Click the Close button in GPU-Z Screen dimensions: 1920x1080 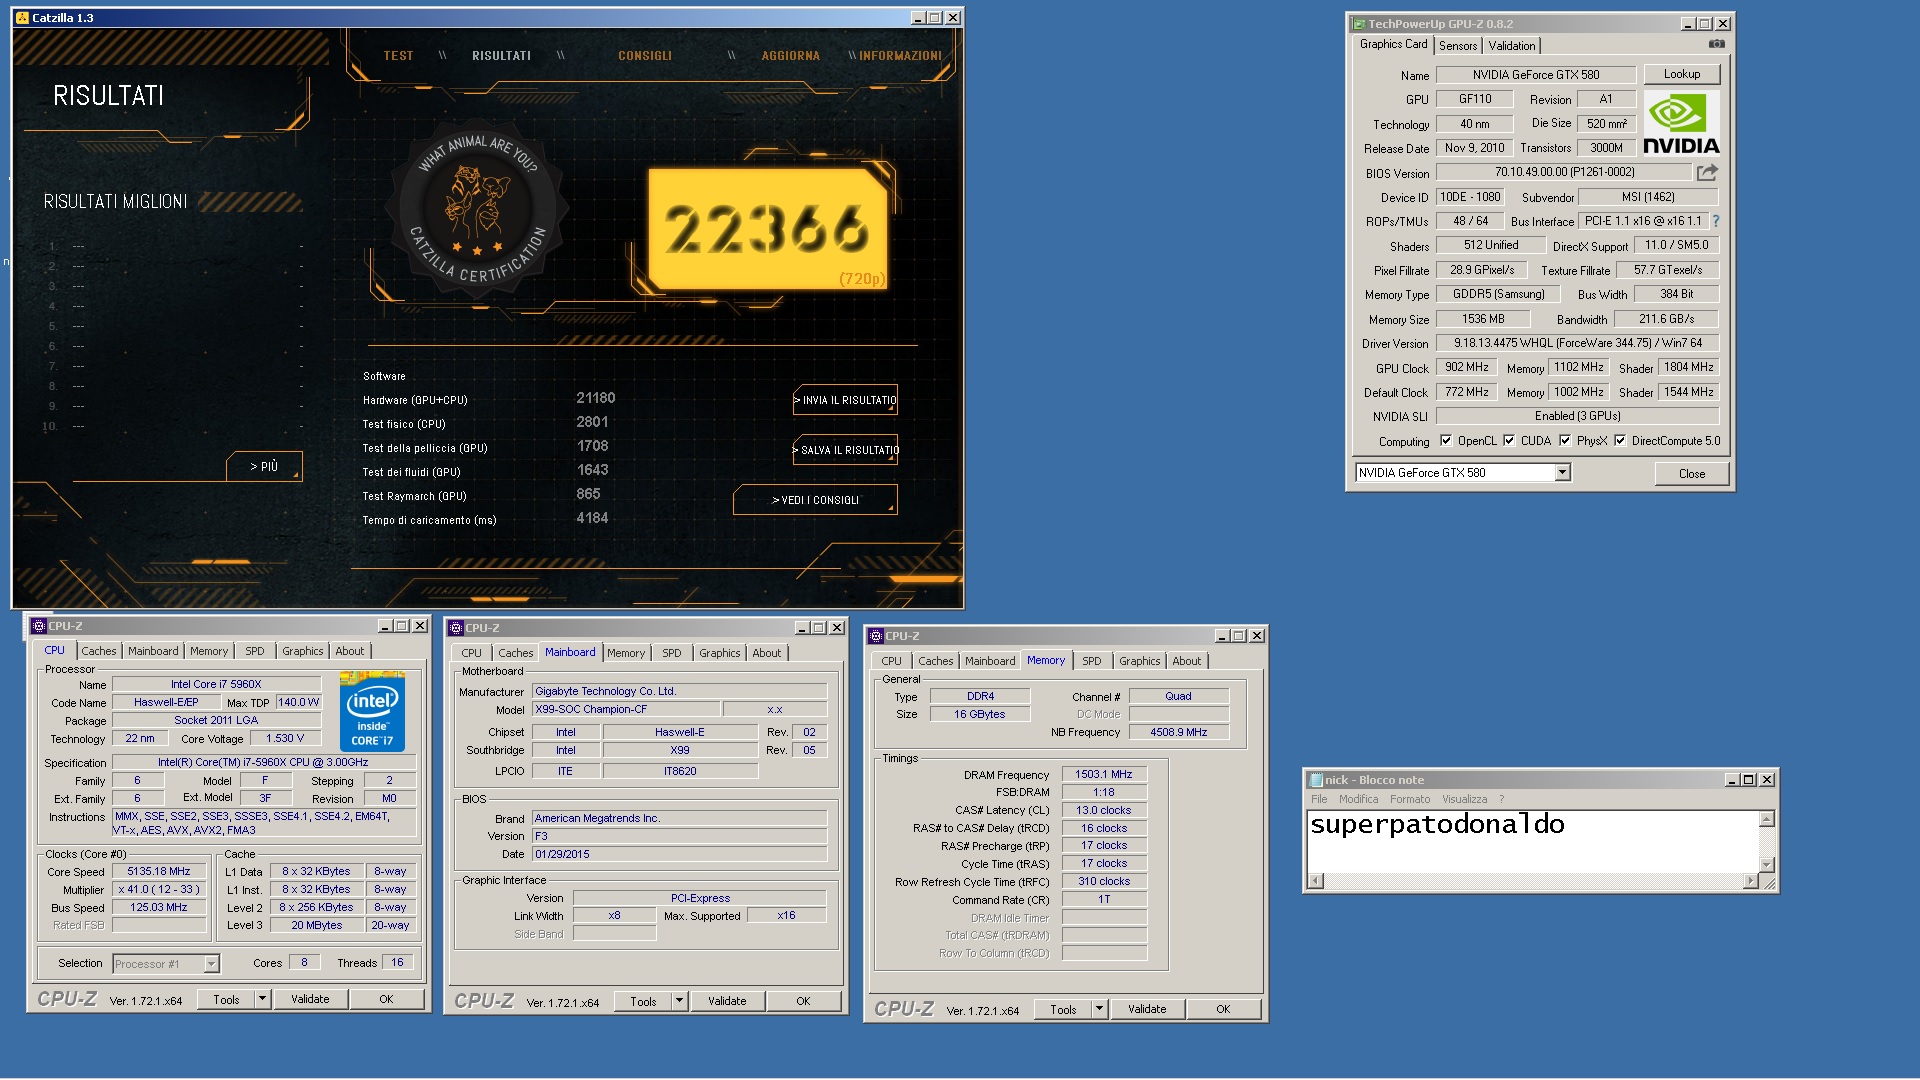point(1692,474)
